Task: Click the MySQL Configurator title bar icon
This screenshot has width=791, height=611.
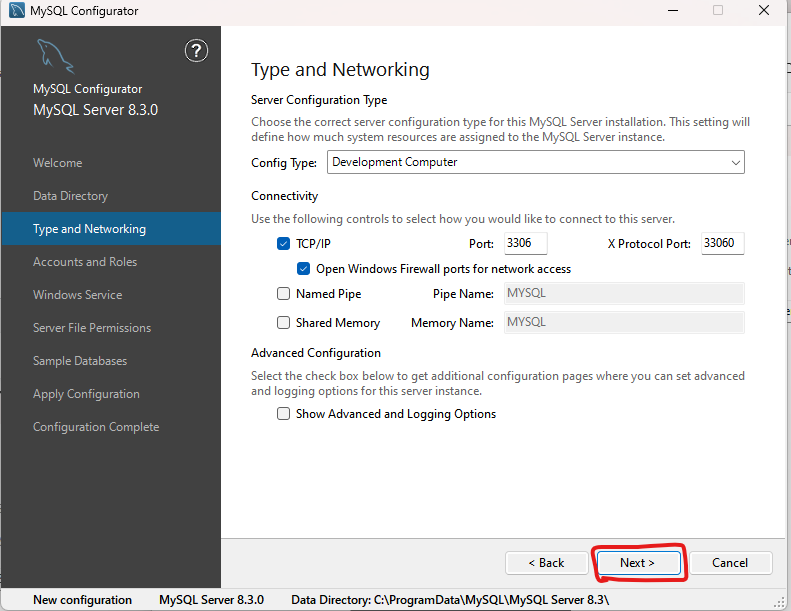Action: pos(17,11)
